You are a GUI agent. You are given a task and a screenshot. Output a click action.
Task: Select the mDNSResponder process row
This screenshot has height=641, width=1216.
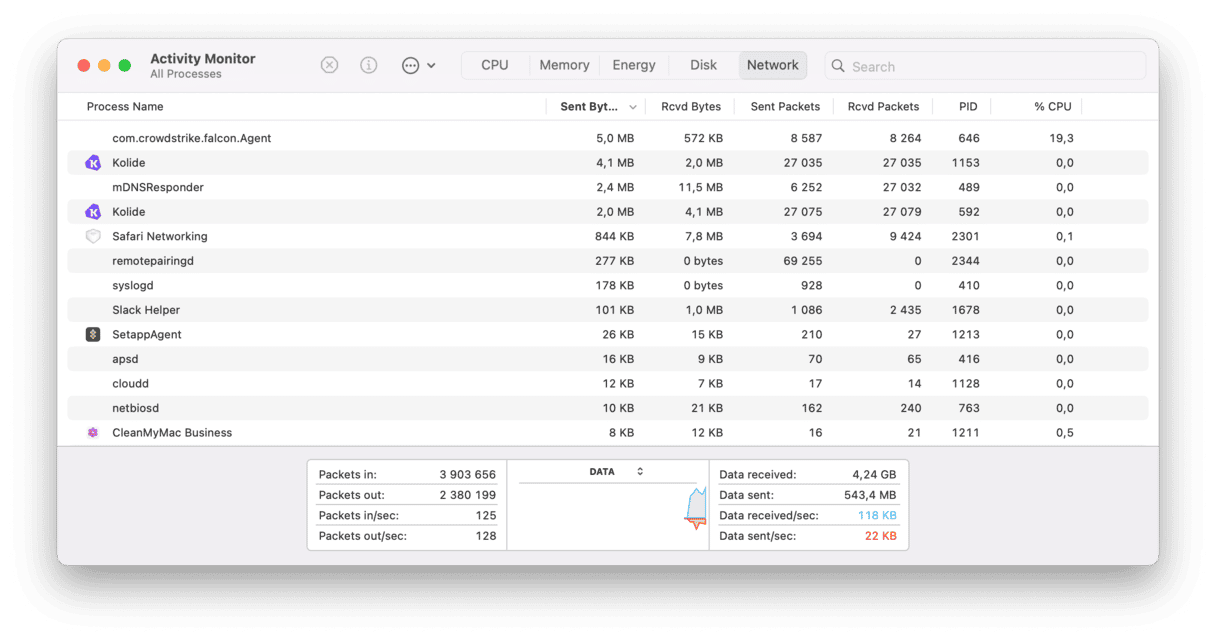608,187
